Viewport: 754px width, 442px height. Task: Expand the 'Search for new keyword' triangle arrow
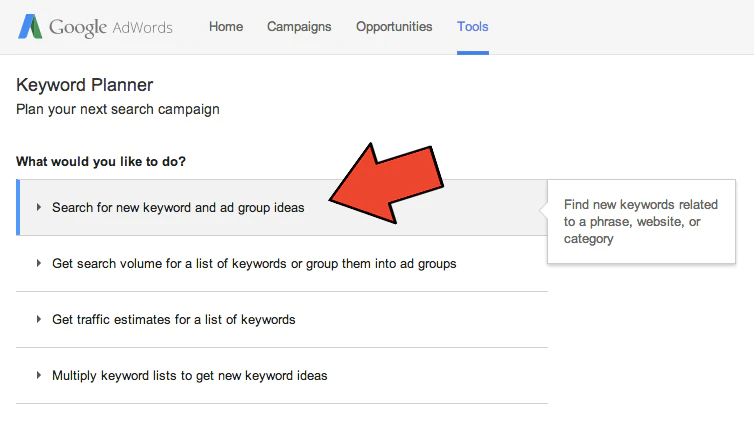39,208
